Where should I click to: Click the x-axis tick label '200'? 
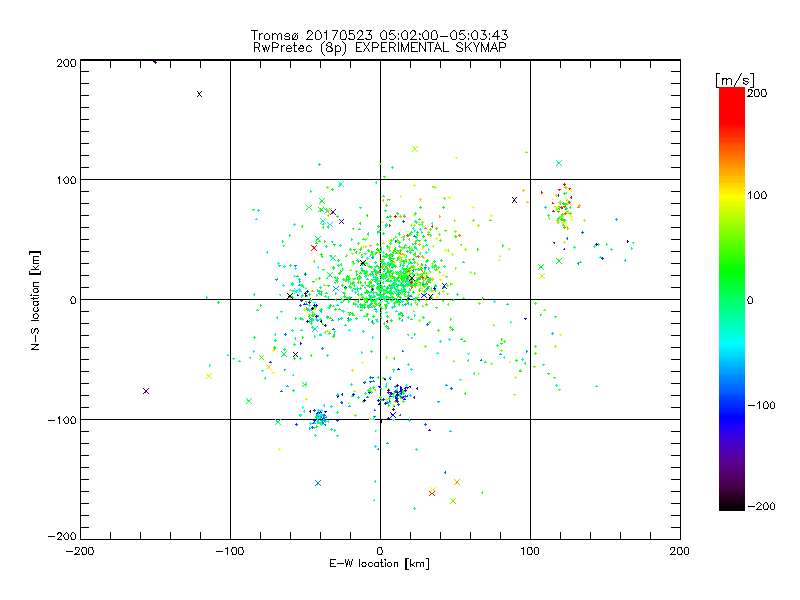(680, 551)
